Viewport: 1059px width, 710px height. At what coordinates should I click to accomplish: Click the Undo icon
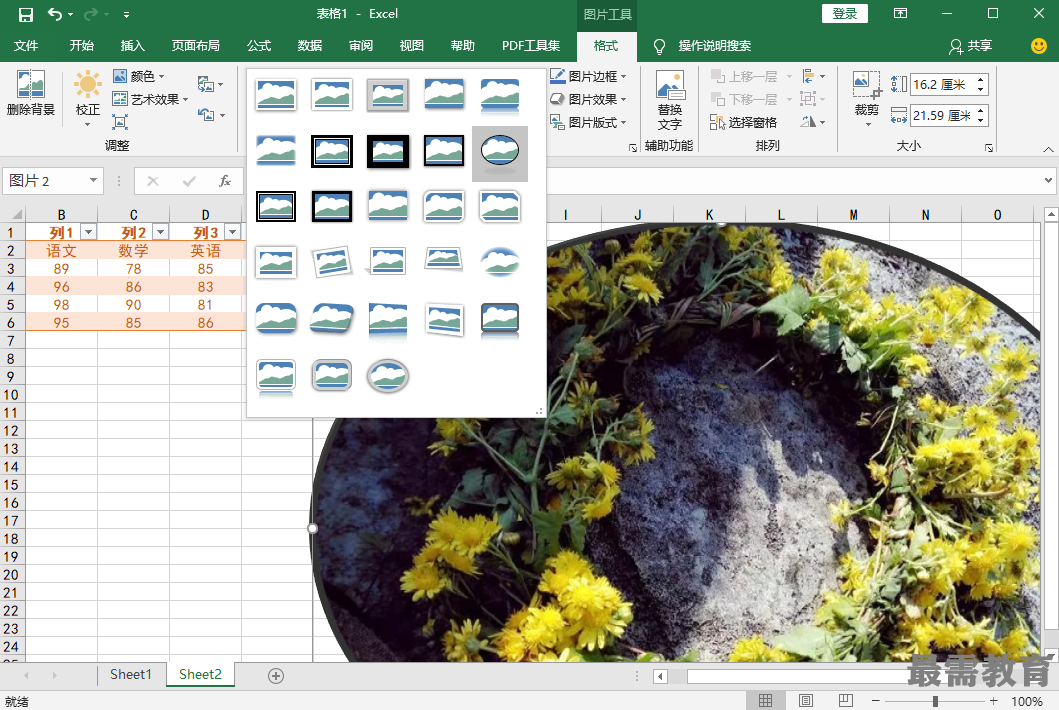coord(55,14)
